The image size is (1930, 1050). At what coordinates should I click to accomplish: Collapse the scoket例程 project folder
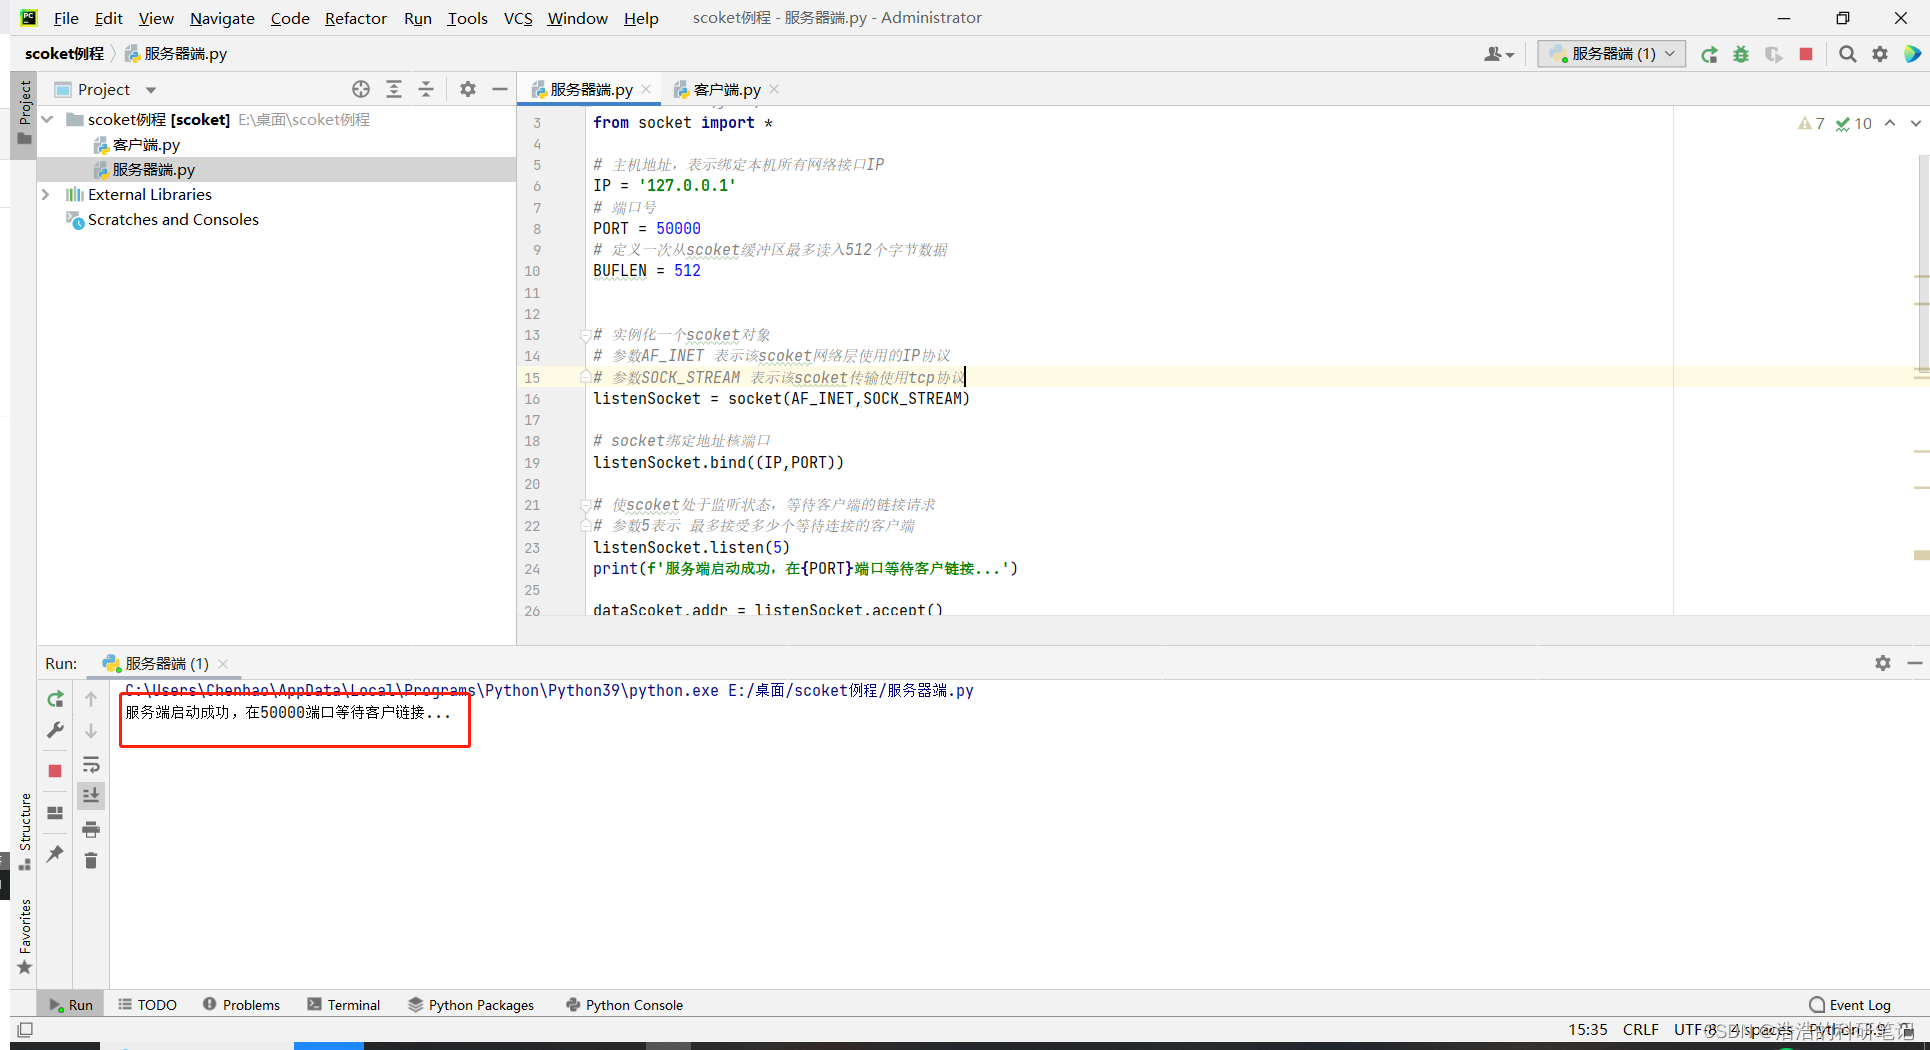[46, 118]
